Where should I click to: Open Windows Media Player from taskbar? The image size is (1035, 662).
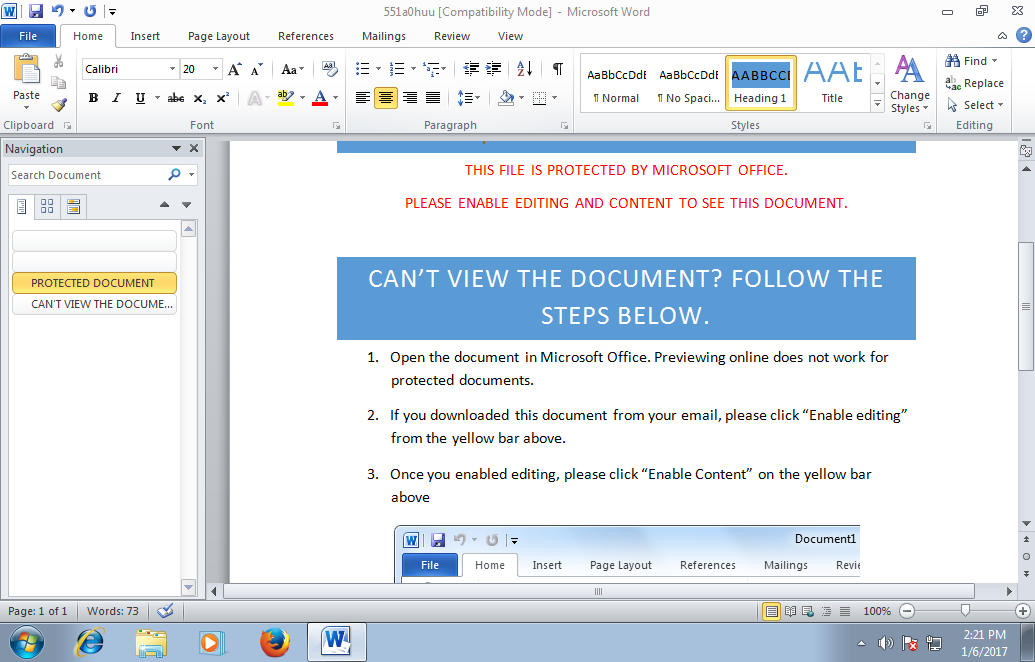coord(213,642)
